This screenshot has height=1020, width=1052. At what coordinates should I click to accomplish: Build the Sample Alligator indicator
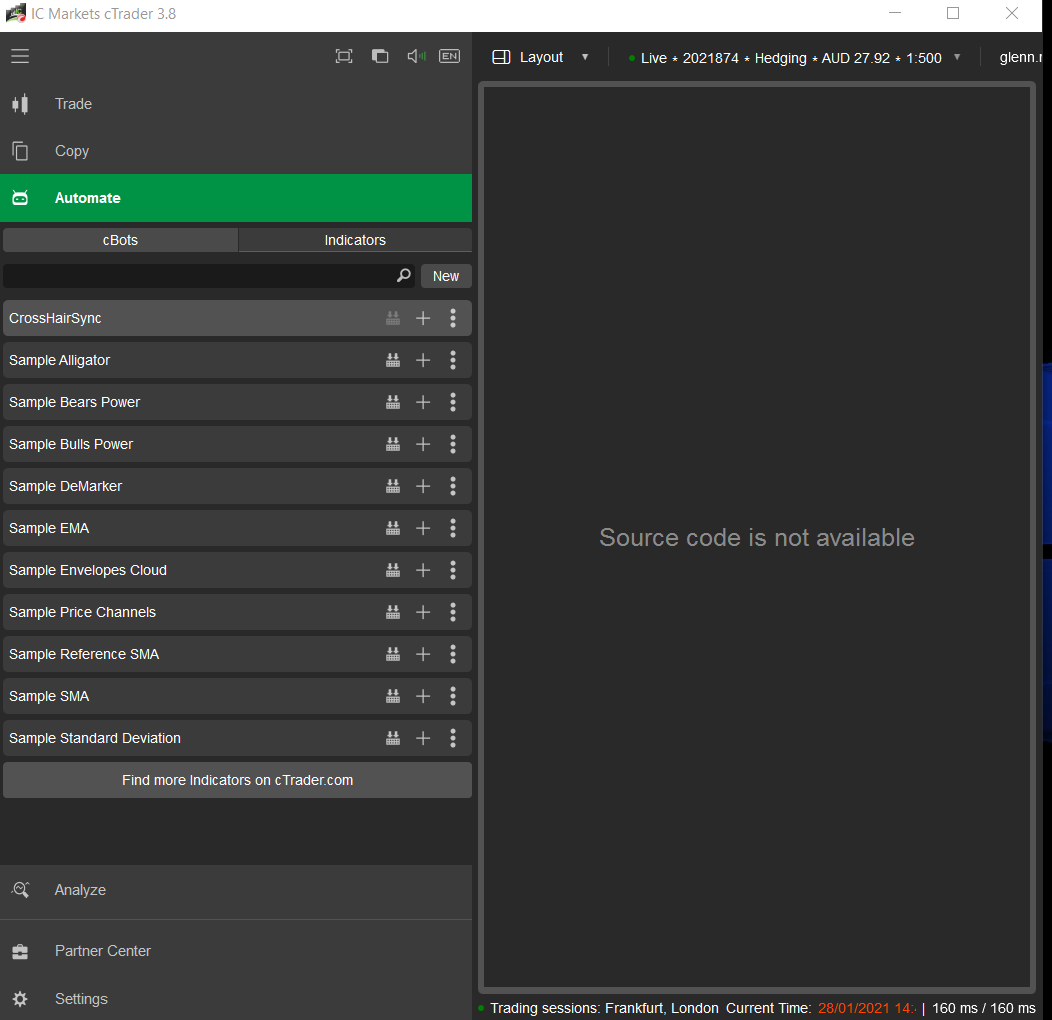point(393,360)
